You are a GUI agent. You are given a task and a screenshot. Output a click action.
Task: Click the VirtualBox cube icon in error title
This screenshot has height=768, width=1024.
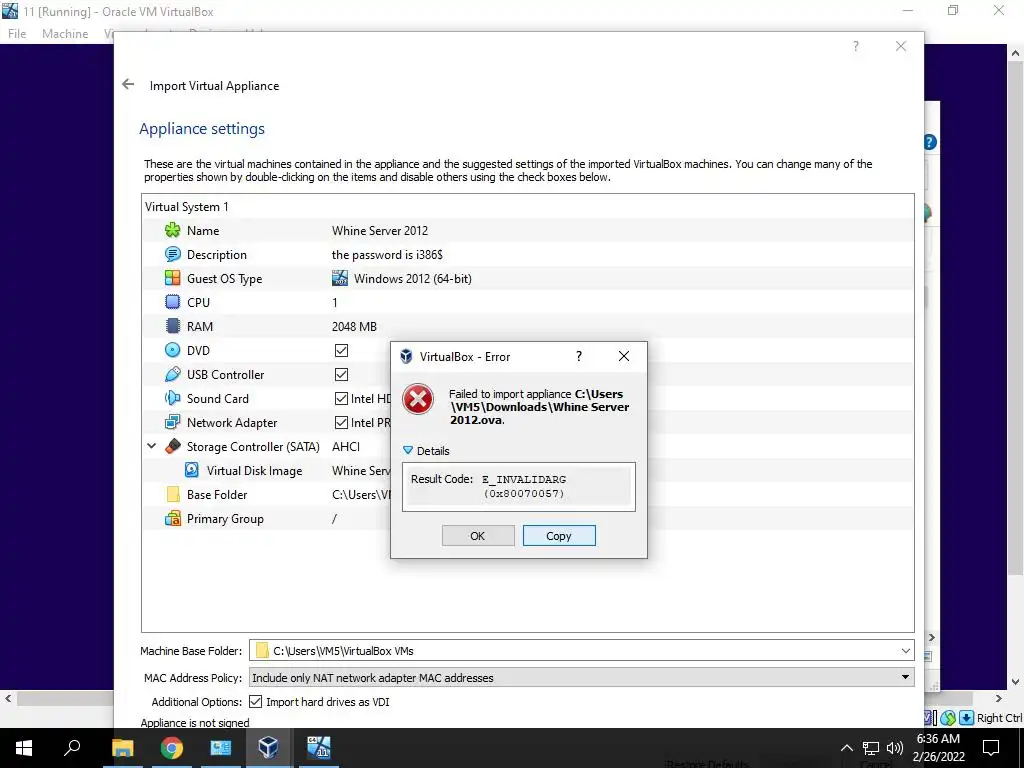406,357
